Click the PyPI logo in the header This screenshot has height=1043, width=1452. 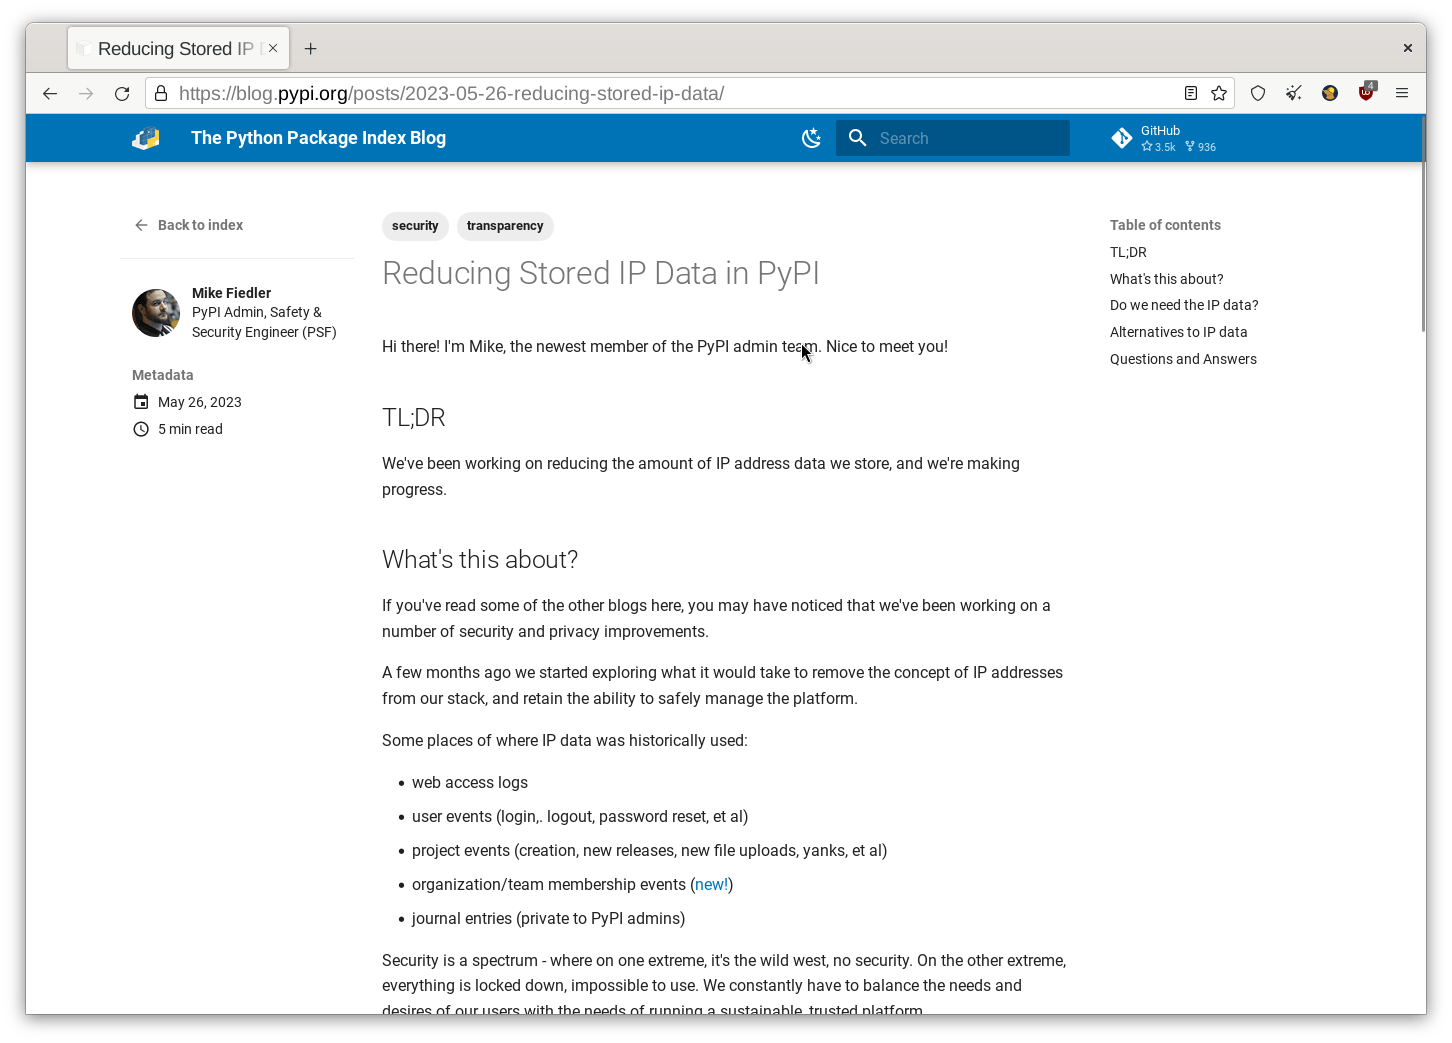click(x=146, y=138)
